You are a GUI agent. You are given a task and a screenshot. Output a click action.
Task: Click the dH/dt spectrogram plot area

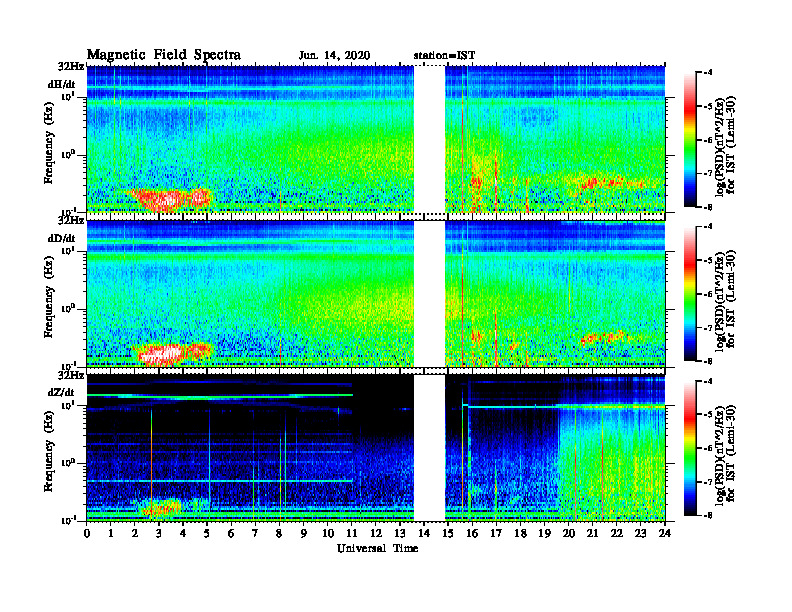(376, 139)
